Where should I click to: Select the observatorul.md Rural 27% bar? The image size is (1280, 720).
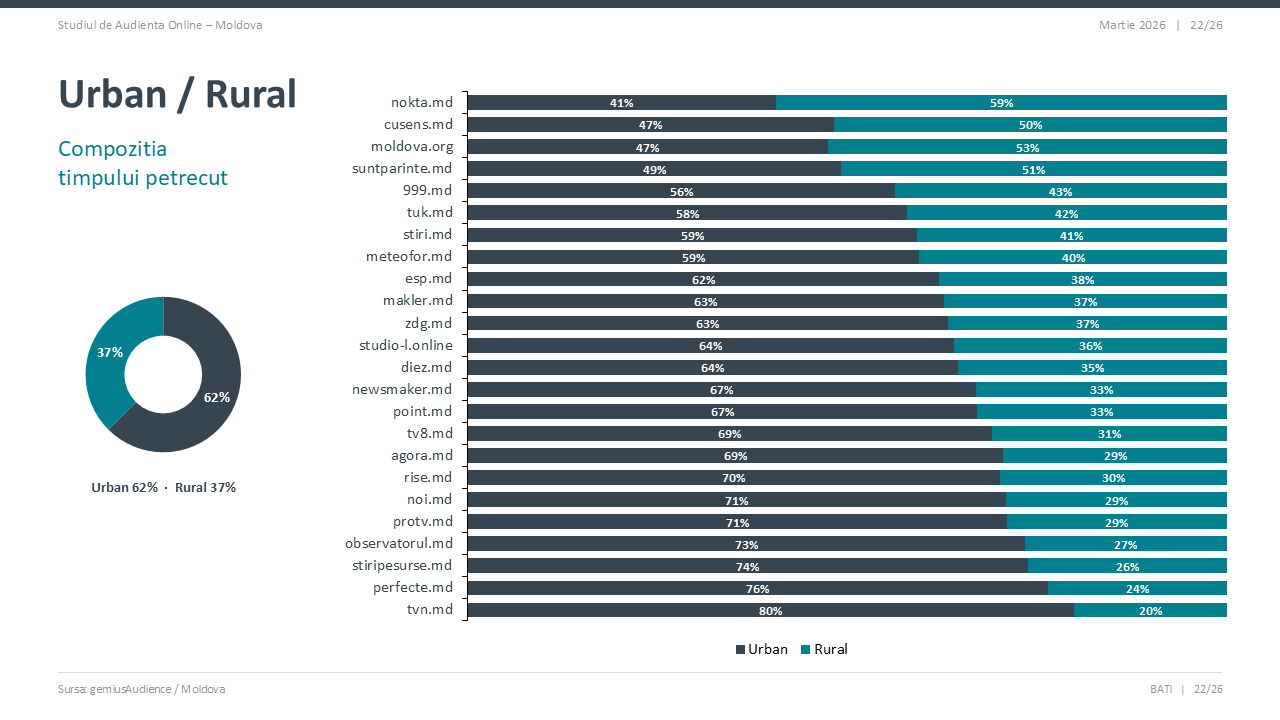point(1125,544)
